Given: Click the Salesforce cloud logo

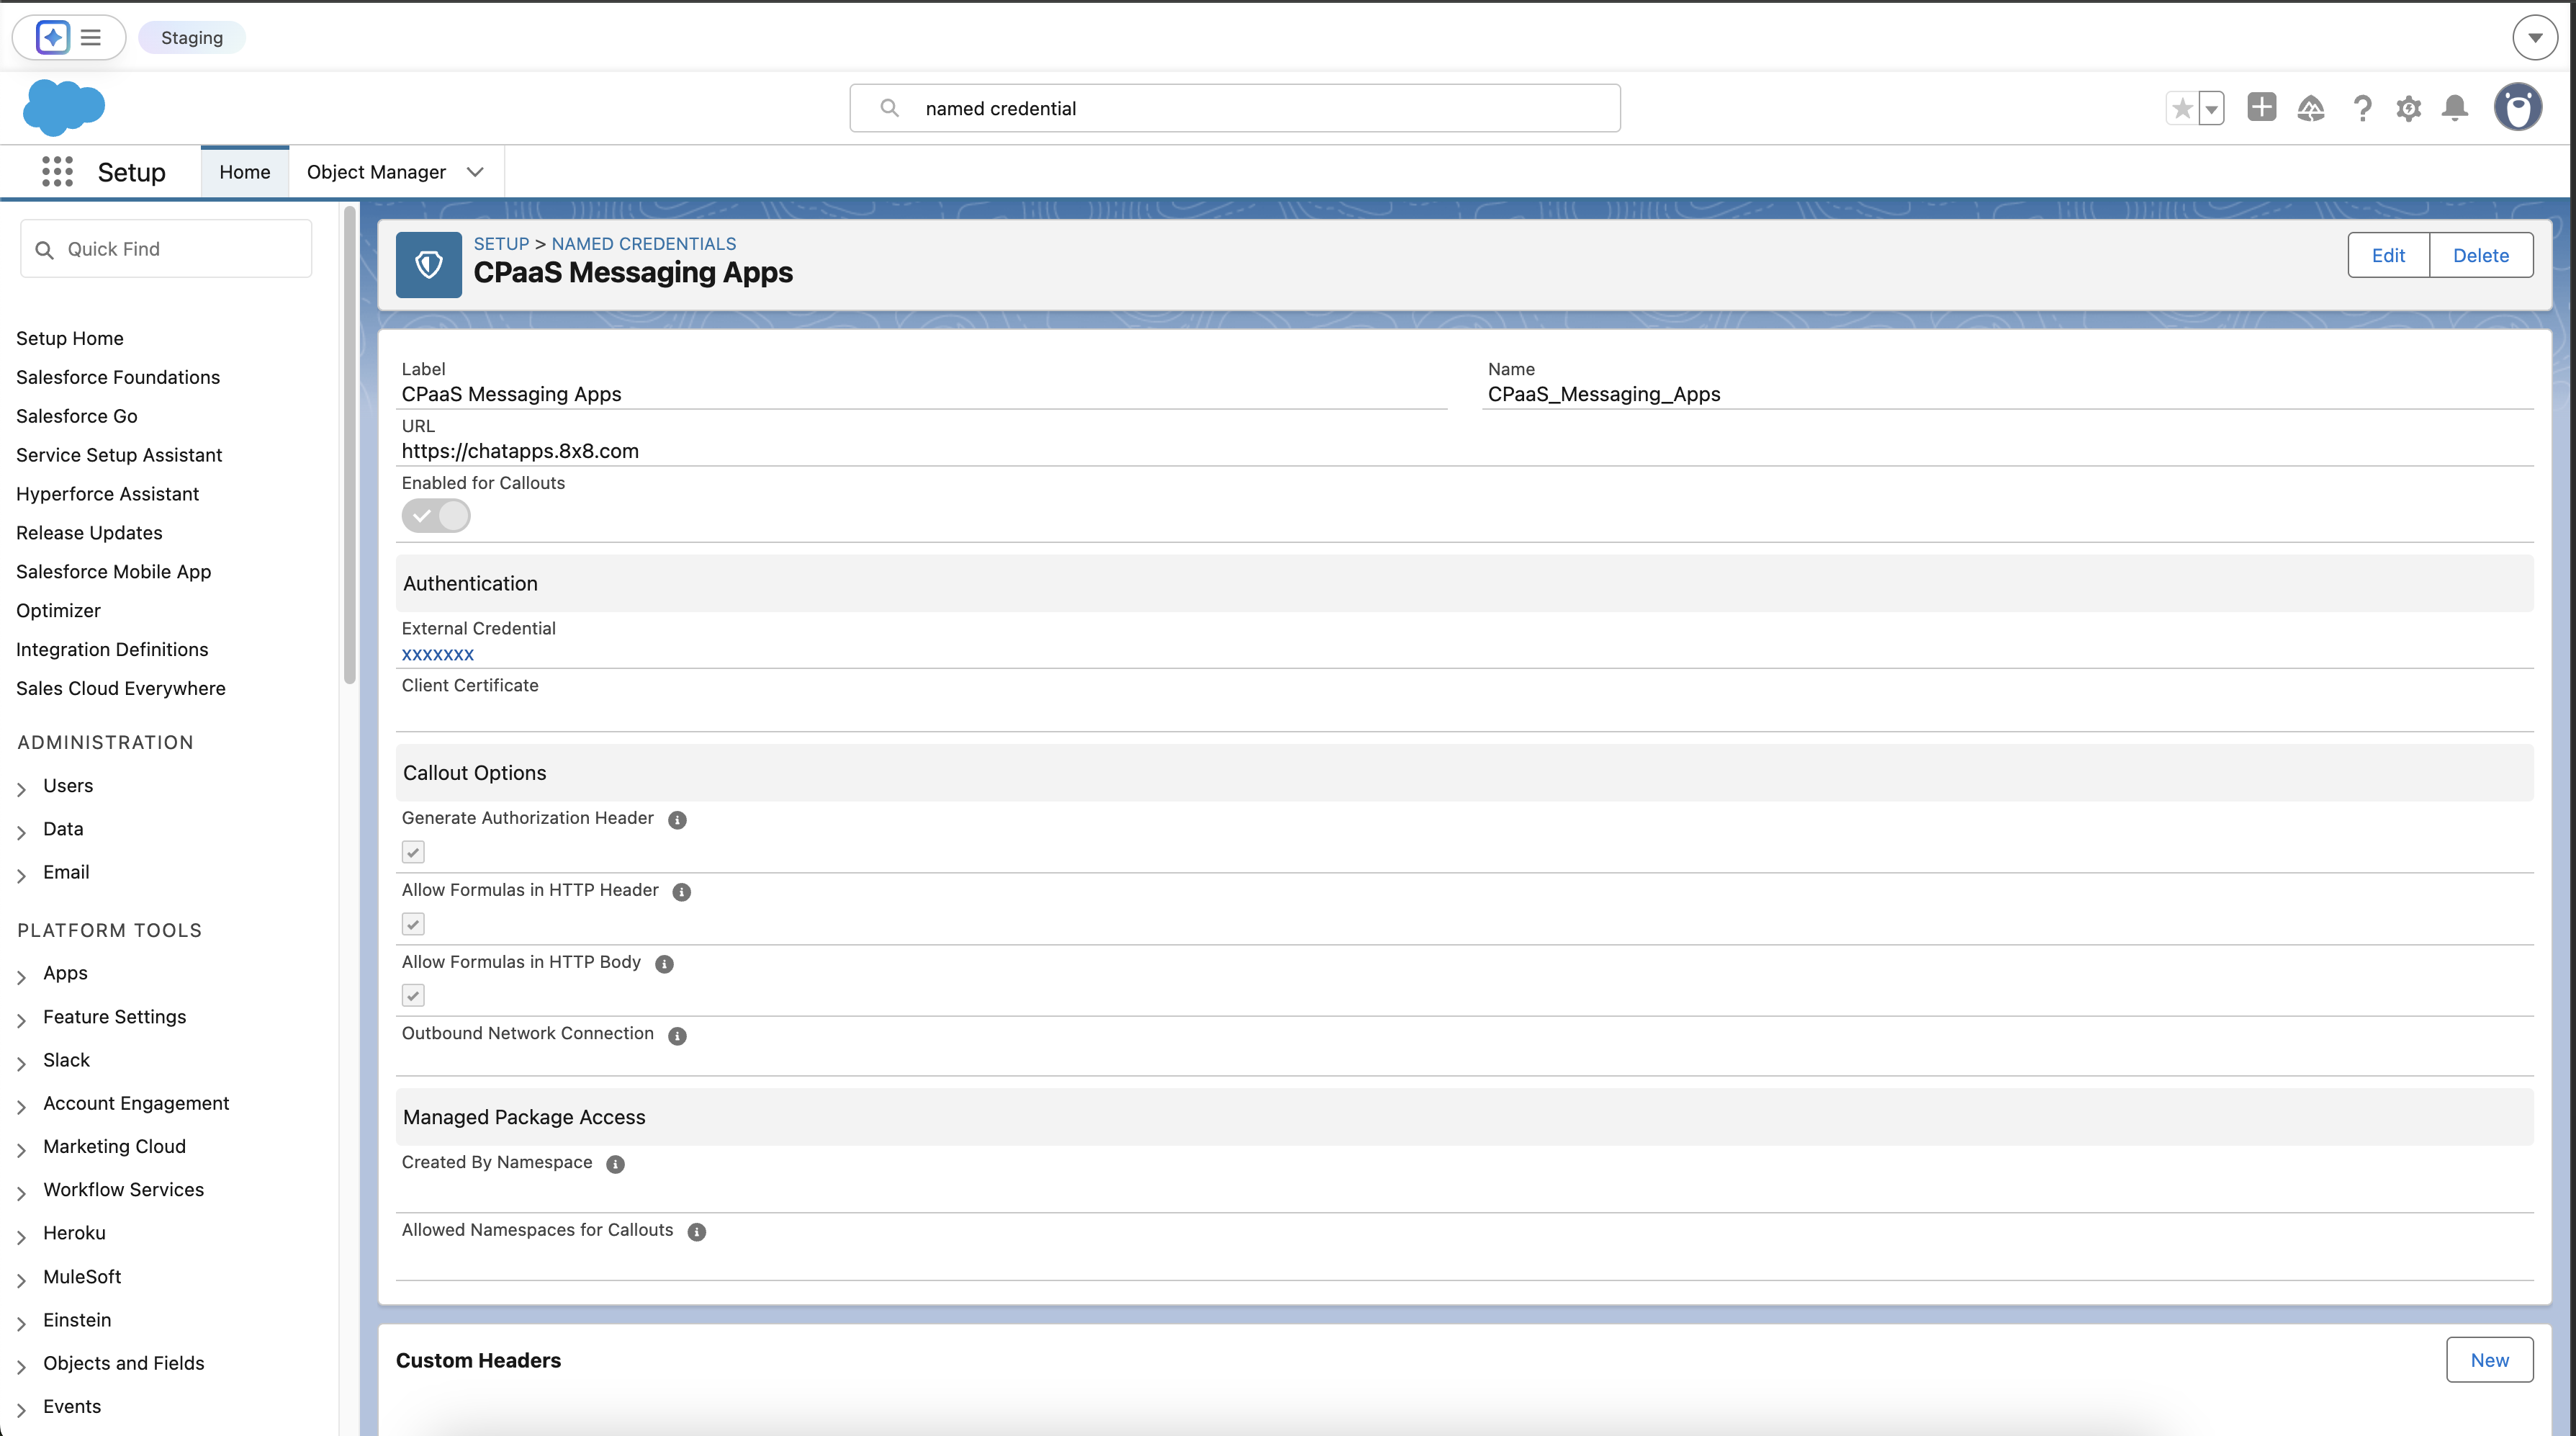Looking at the screenshot, I should [x=63, y=107].
